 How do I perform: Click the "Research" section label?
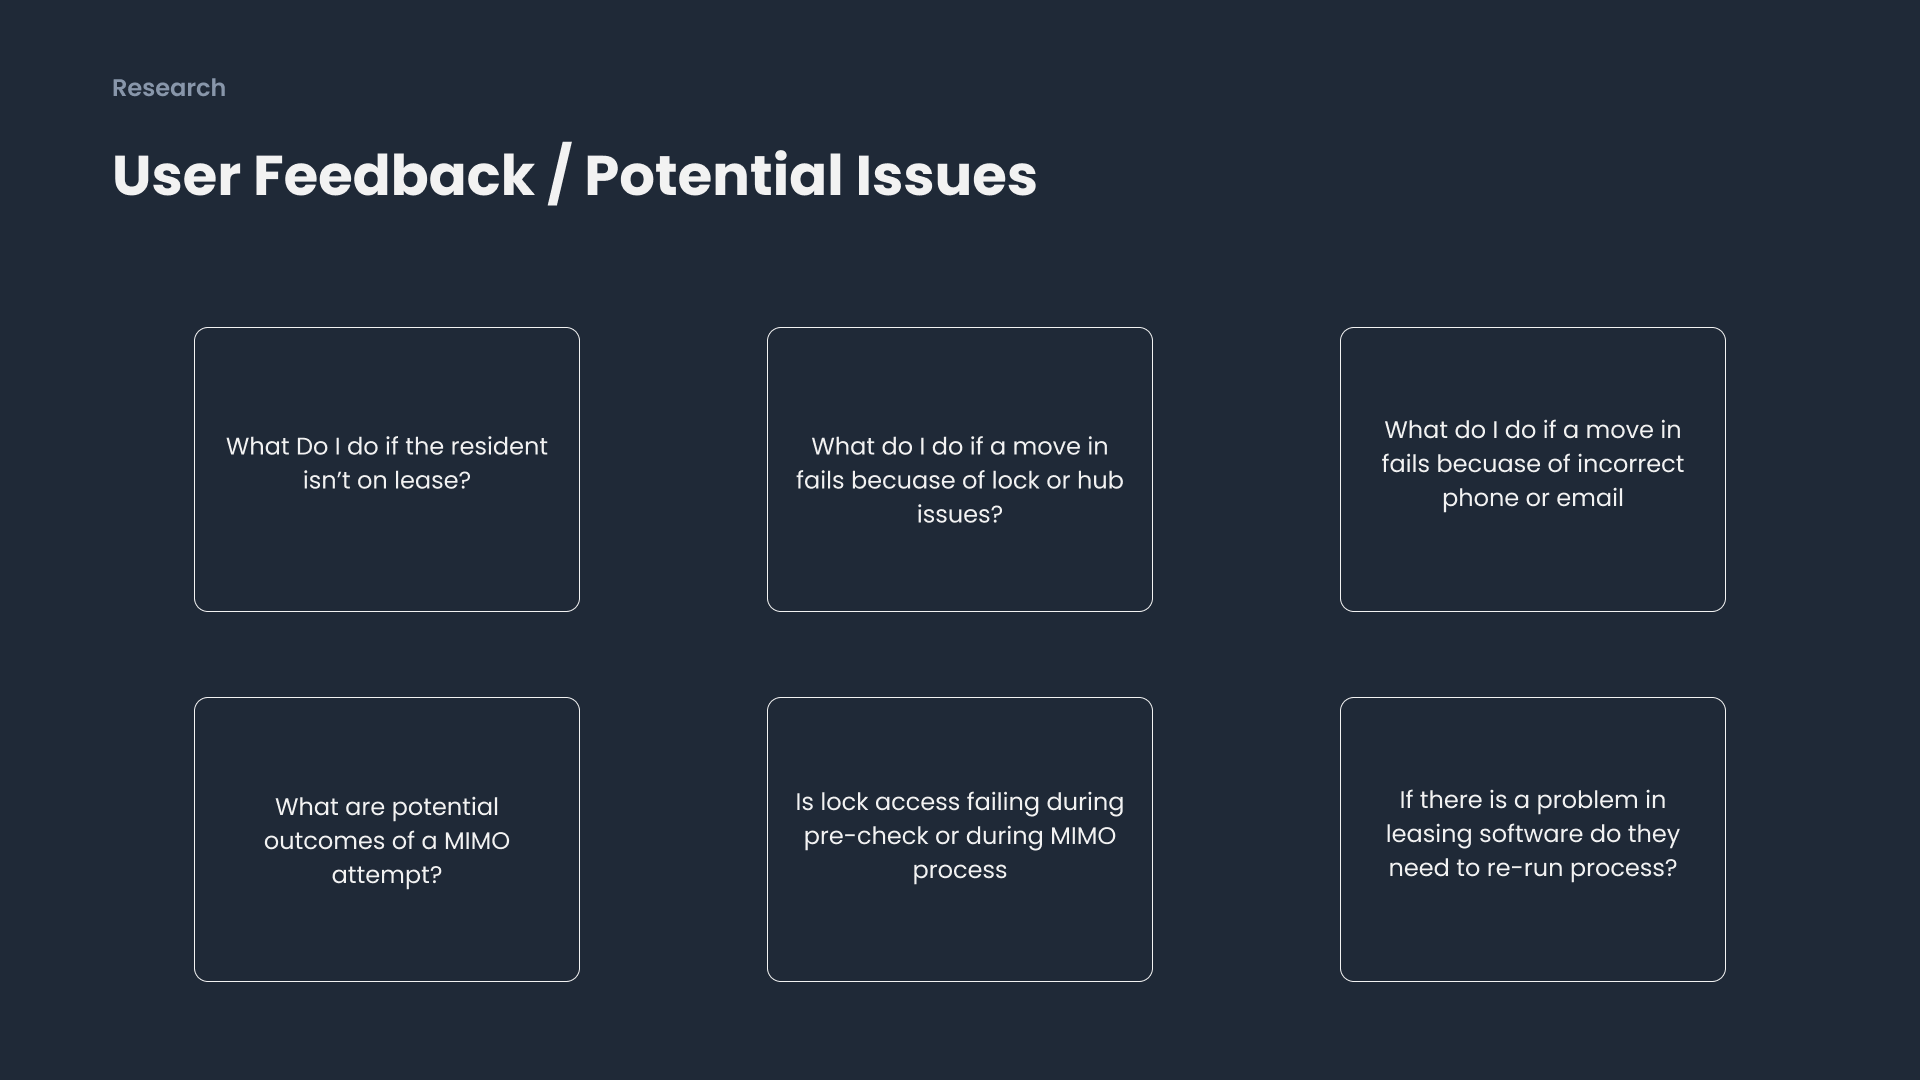pyautogui.click(x=168, y=88)
